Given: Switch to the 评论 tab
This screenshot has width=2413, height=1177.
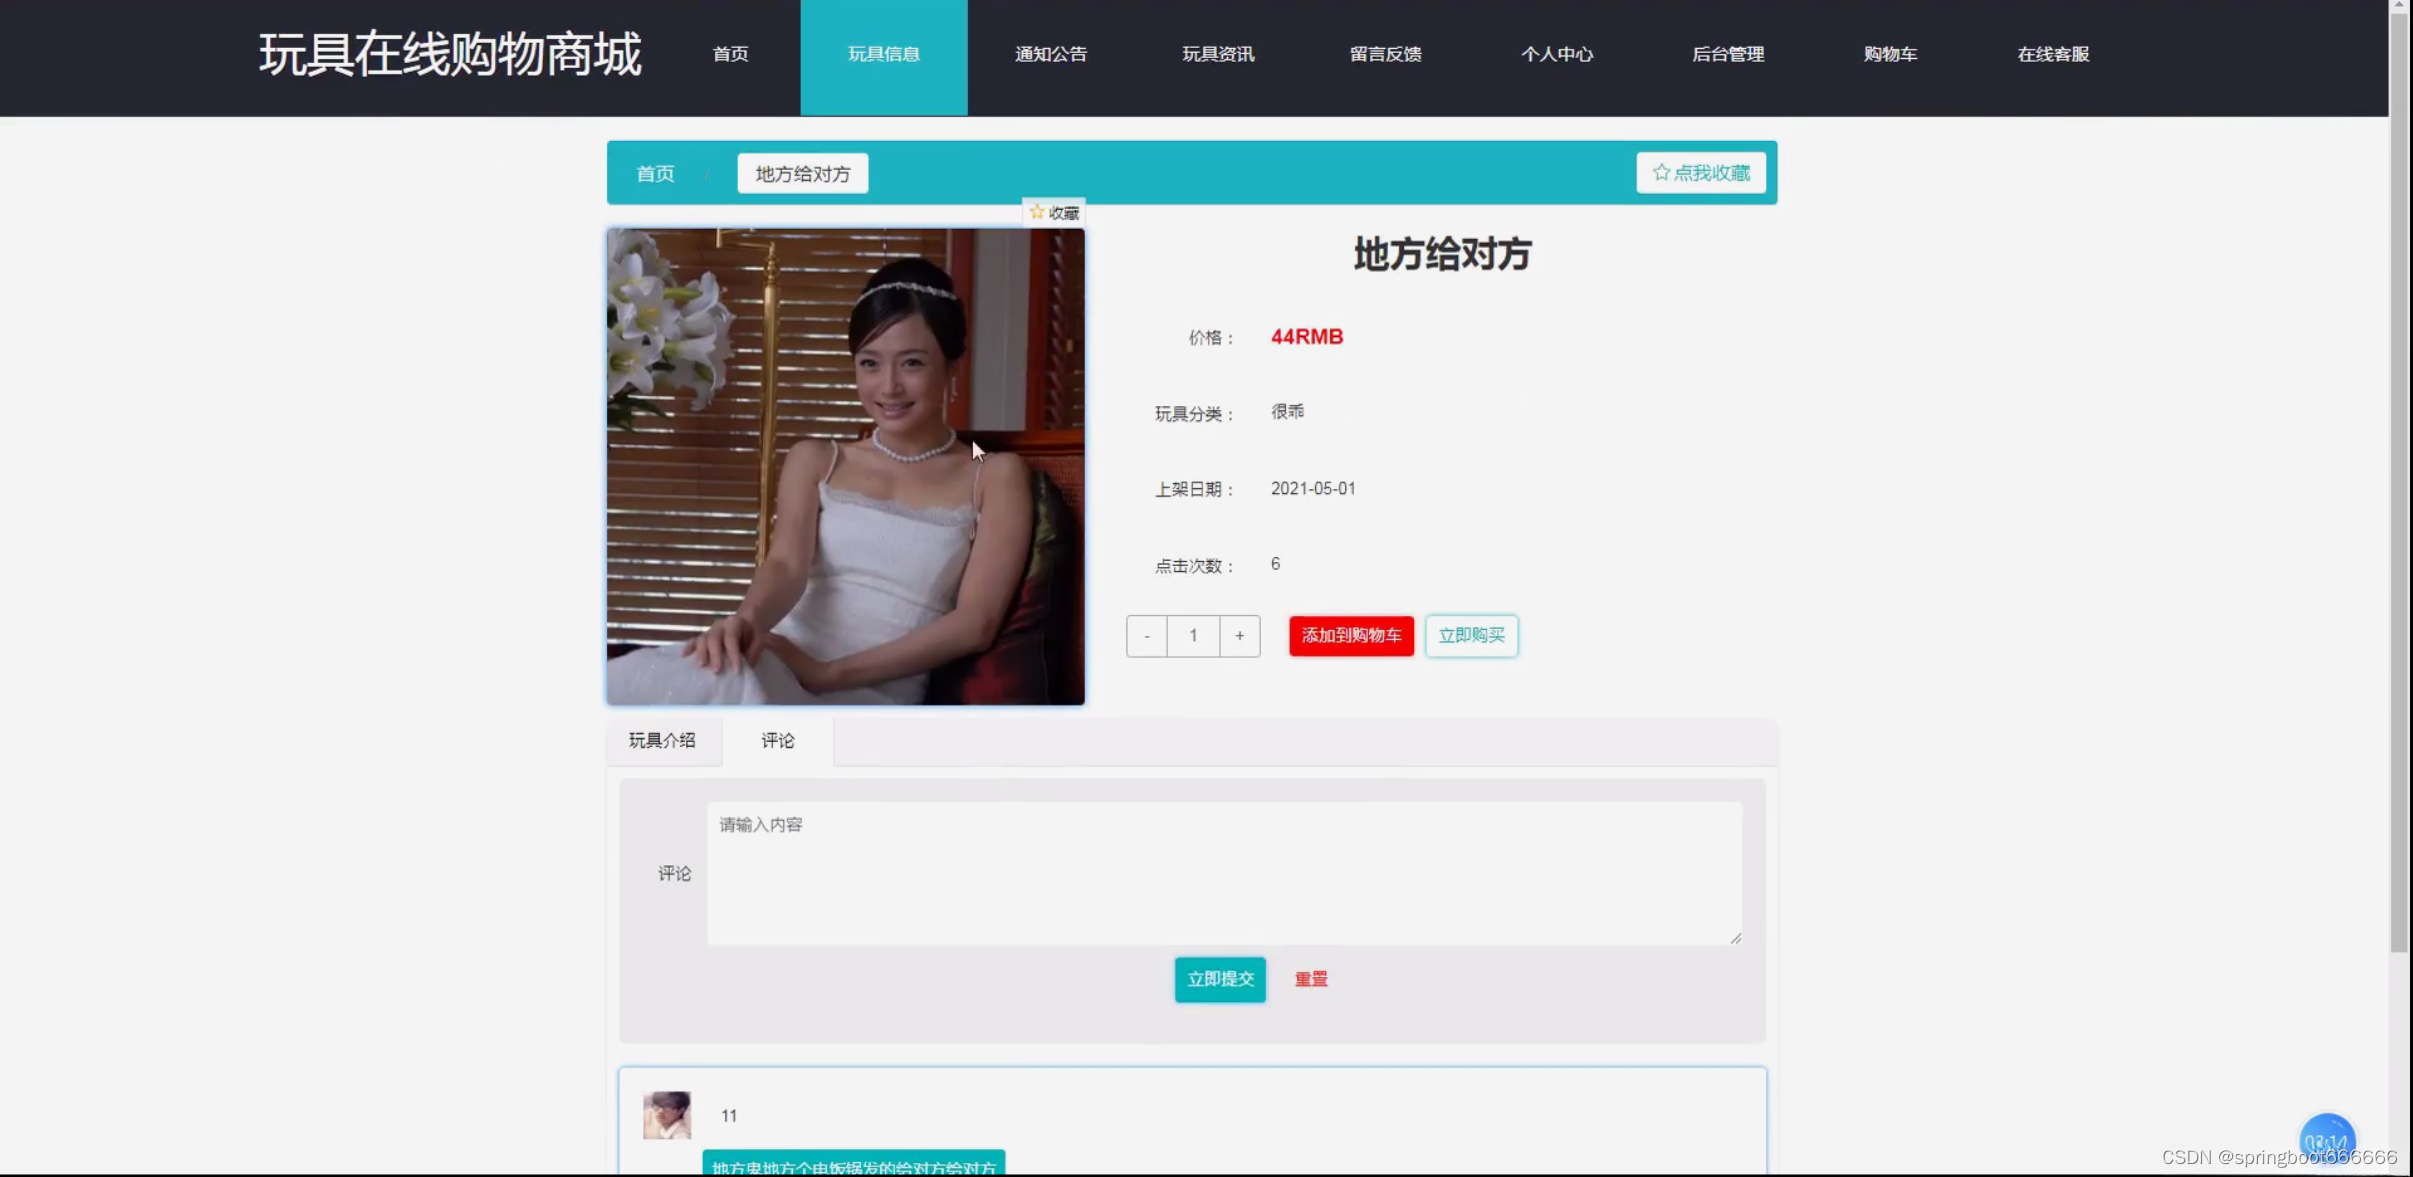Looking at the screenshot, I should (777, 741).
